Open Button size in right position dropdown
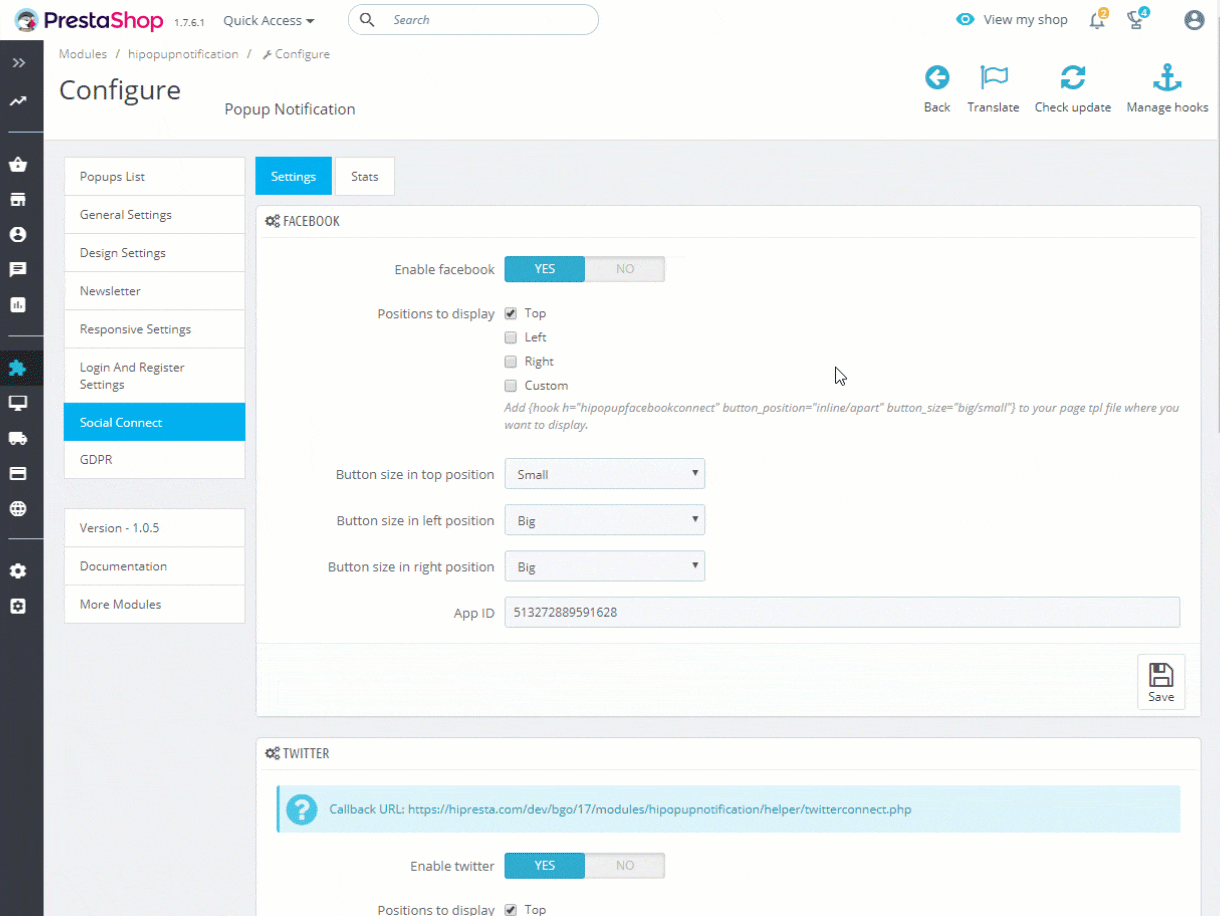 (605, 566)
